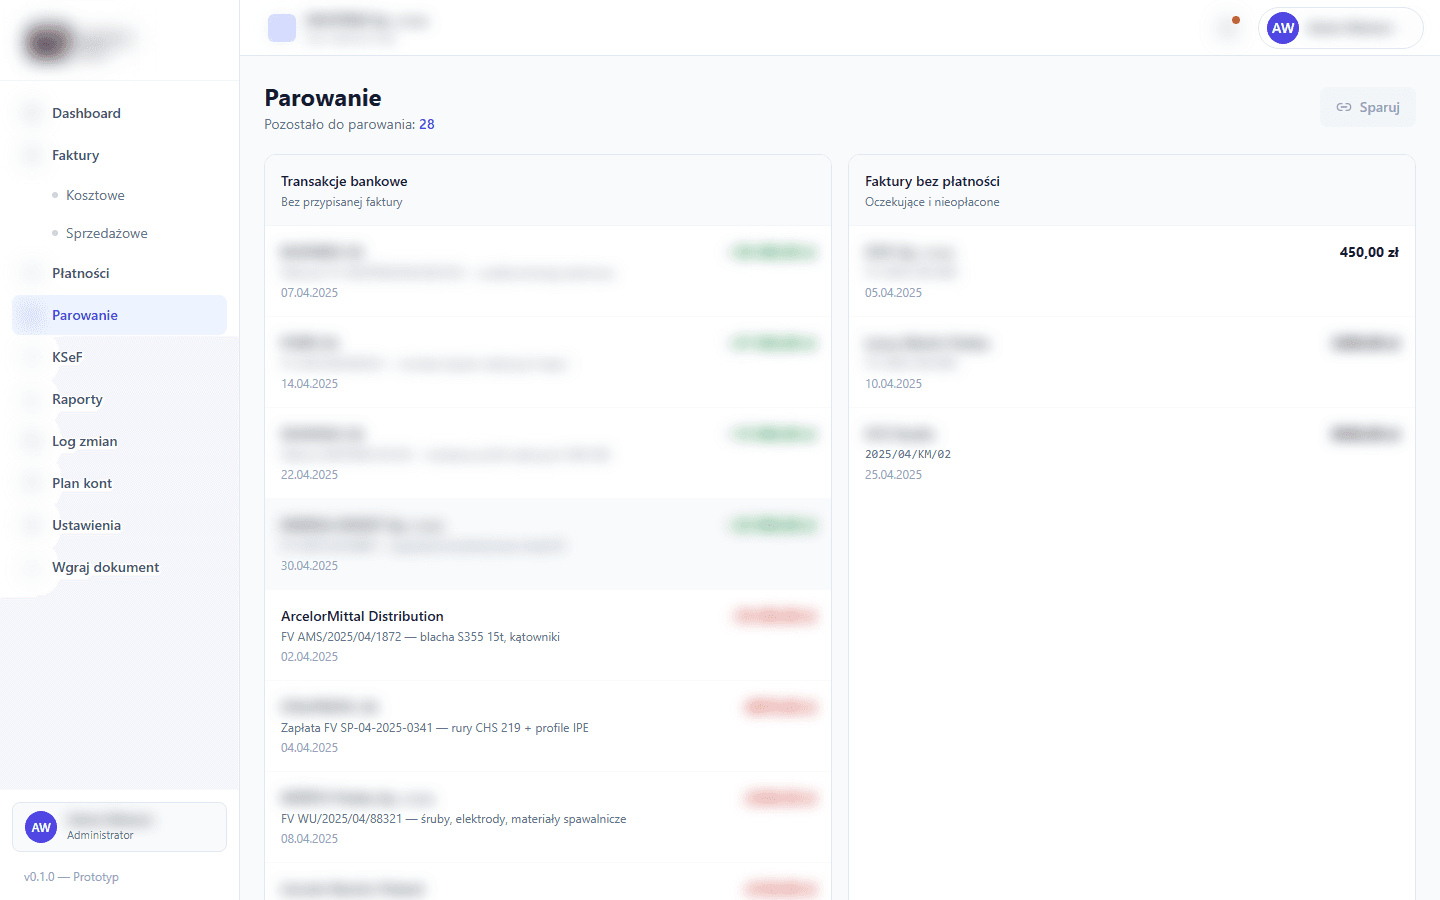
Task: Select the ArcelorMittal Distribution transaction
Action: click(548, 636)
